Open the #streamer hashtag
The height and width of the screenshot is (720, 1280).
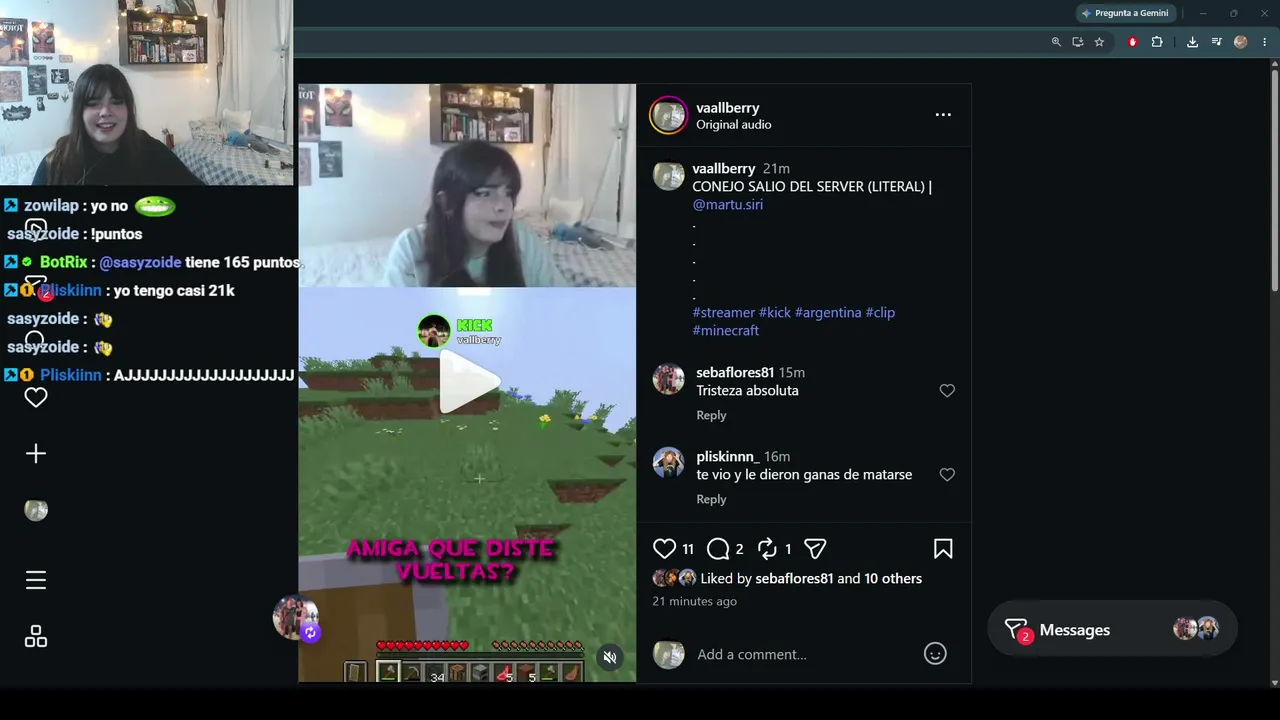pos(724,312)
